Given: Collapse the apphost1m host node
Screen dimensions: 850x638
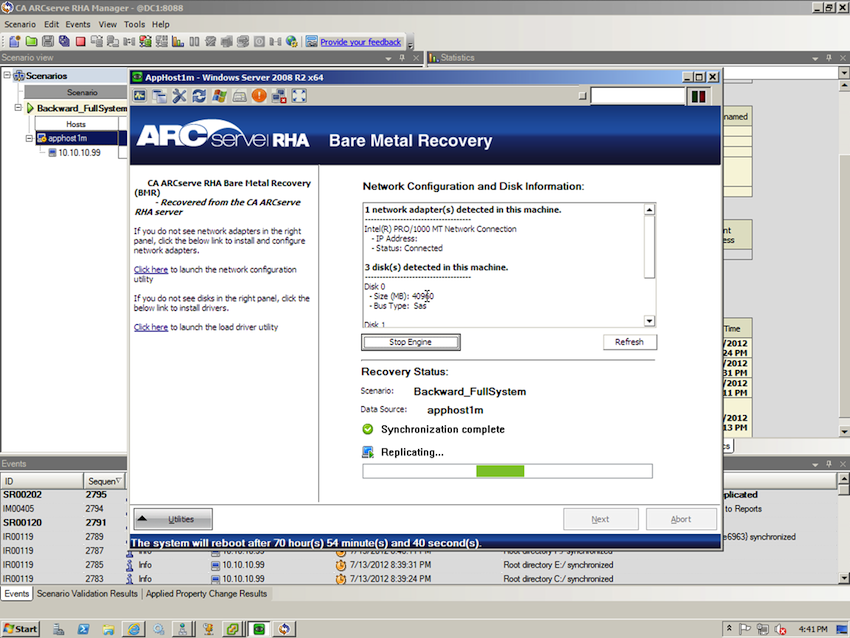Looking at the screenshot, I should click(29, 138).
